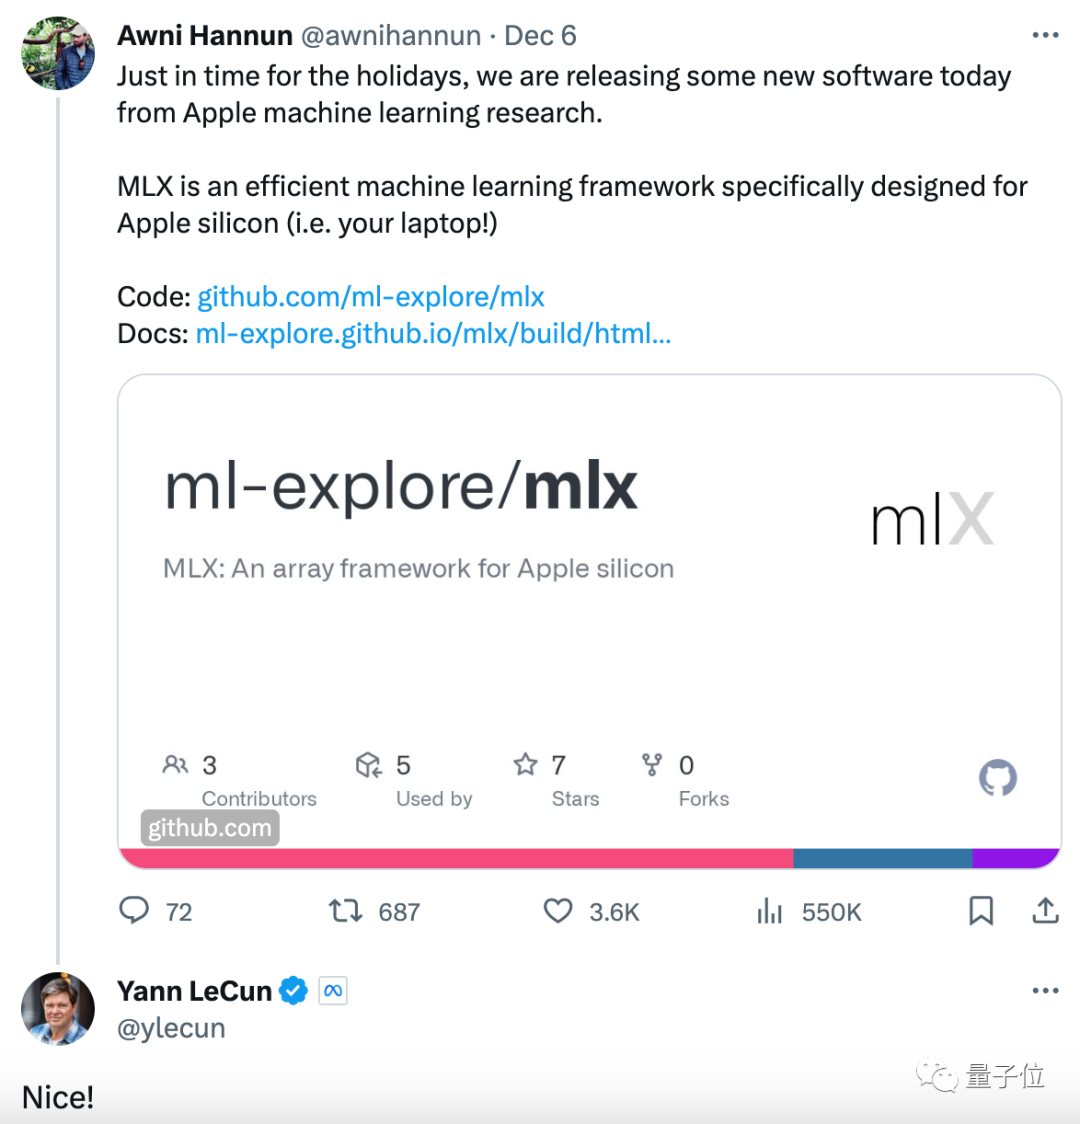The image size is (1080, 1124).
Task: Click Awni Hannun's avatar photo
Action: (x=58, y=53)
